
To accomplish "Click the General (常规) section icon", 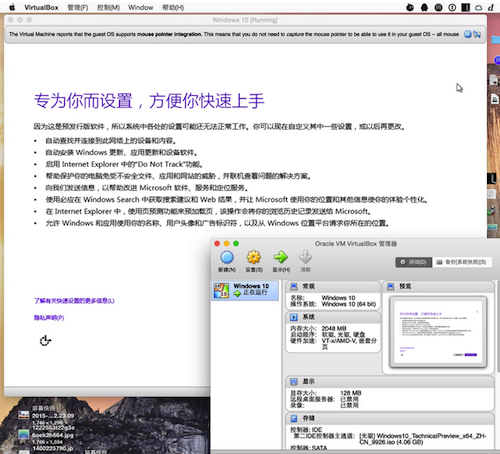I will point(294,287).
